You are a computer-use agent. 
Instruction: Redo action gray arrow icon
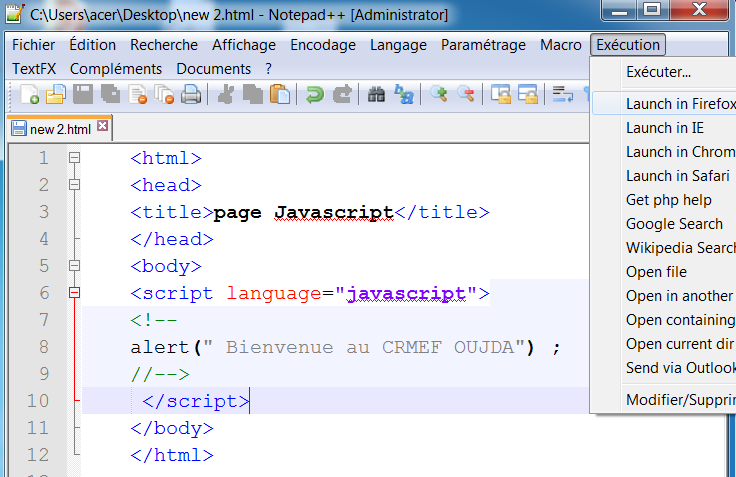coord(342,94)
